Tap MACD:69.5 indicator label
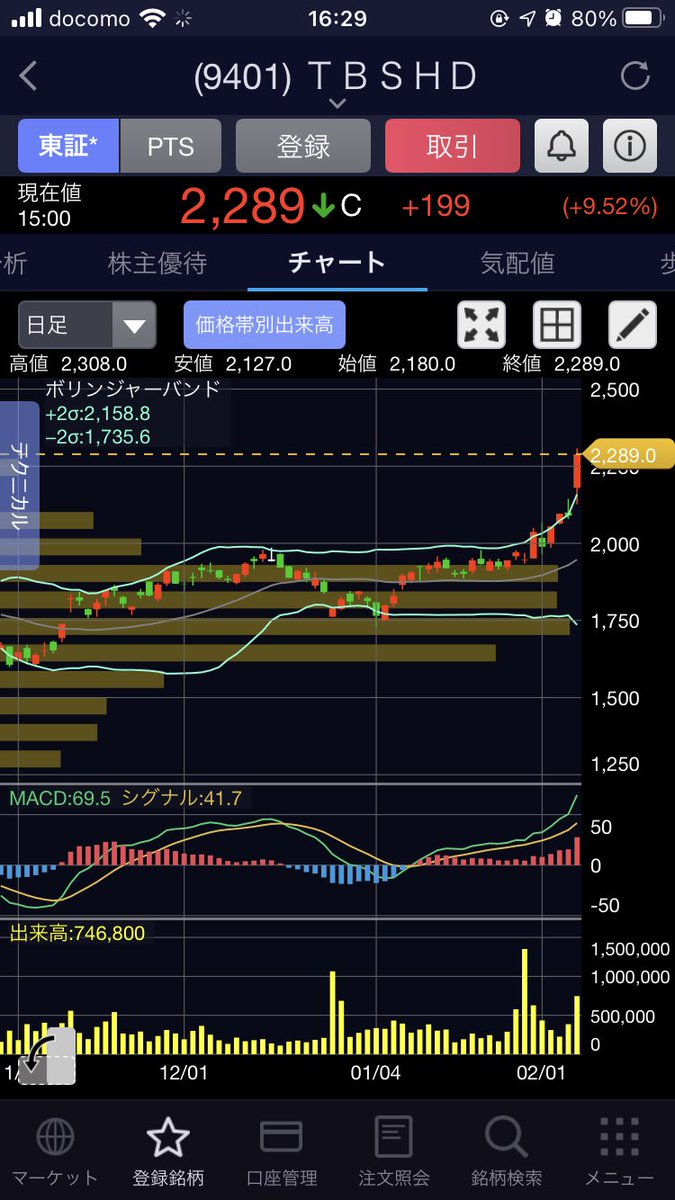Viewport: 675px width, 1200px height. (x=59, y=798)
